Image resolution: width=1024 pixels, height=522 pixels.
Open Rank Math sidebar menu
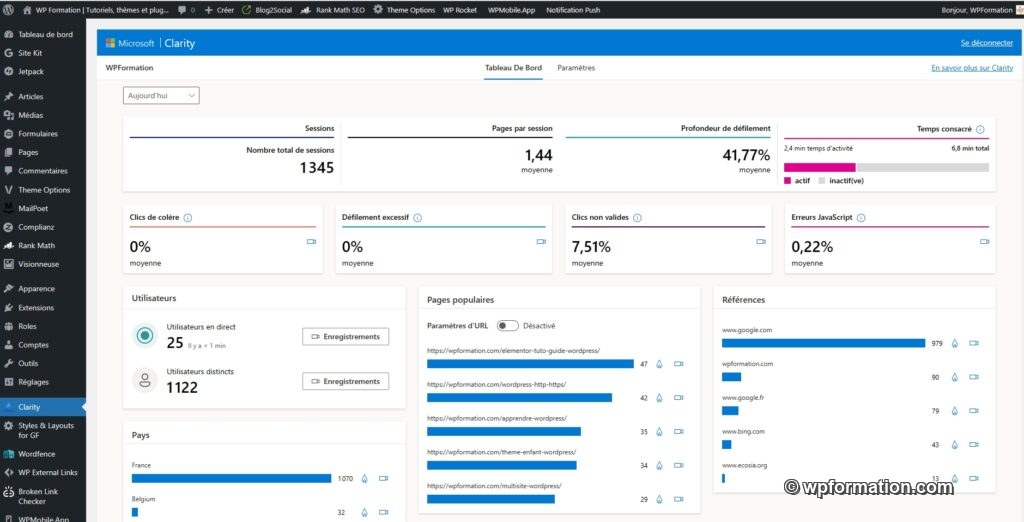click(x=42, y=246)
